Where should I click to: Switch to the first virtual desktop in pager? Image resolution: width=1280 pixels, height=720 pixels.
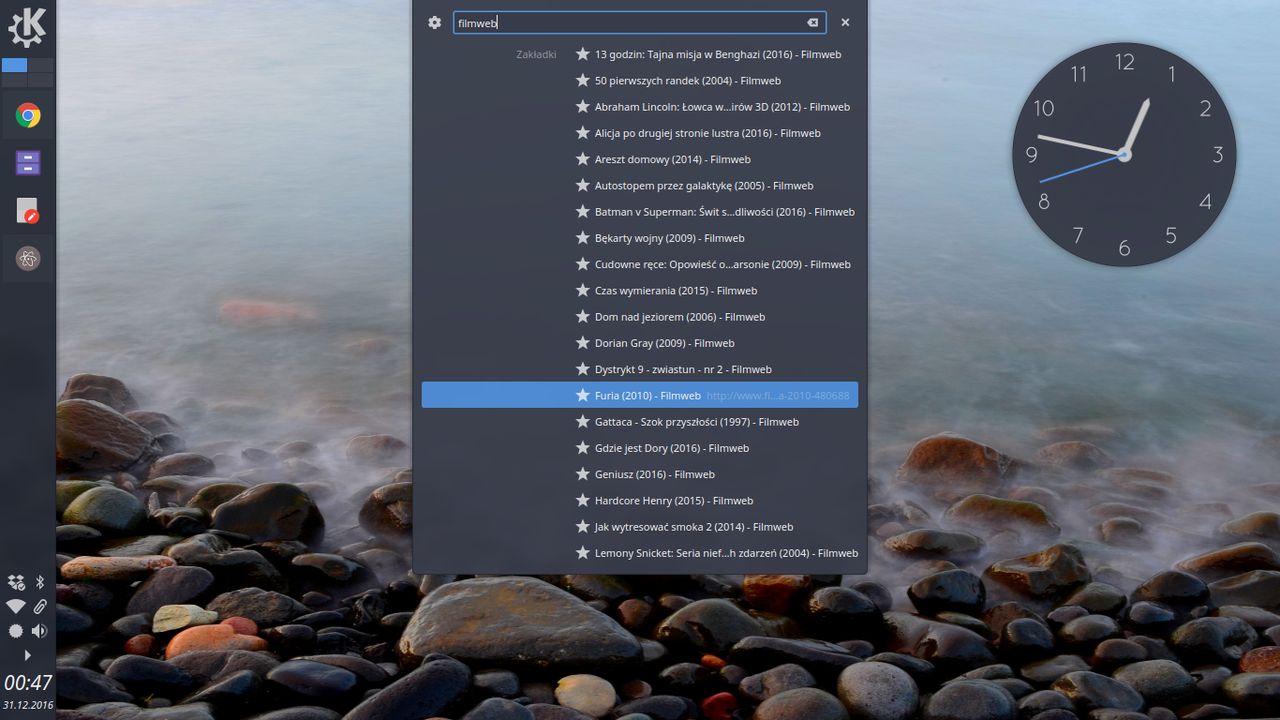(15, 65)
